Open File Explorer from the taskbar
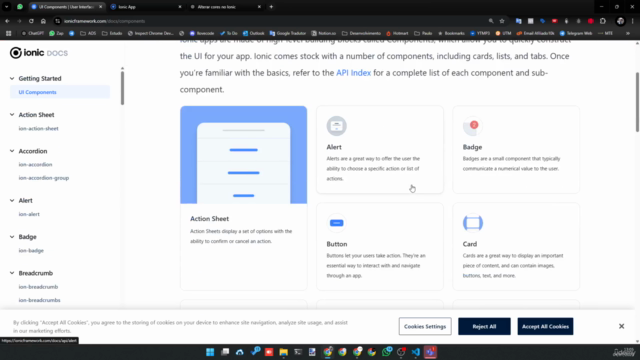This screenshot has width=640, height=360. pyautogui.click(x=283, y=352)
